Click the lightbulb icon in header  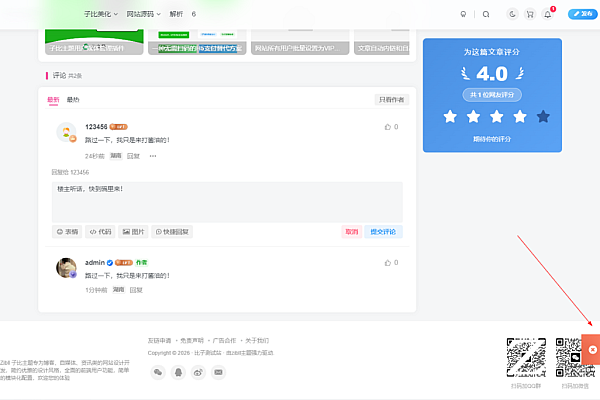[x=462, y=15]
